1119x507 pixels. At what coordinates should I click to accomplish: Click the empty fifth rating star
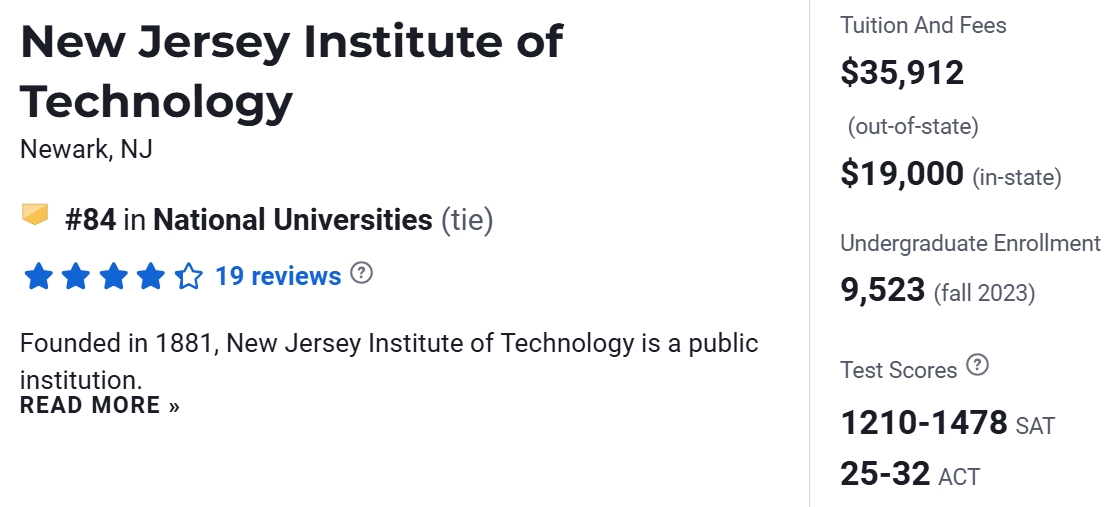tap(189, 276)
